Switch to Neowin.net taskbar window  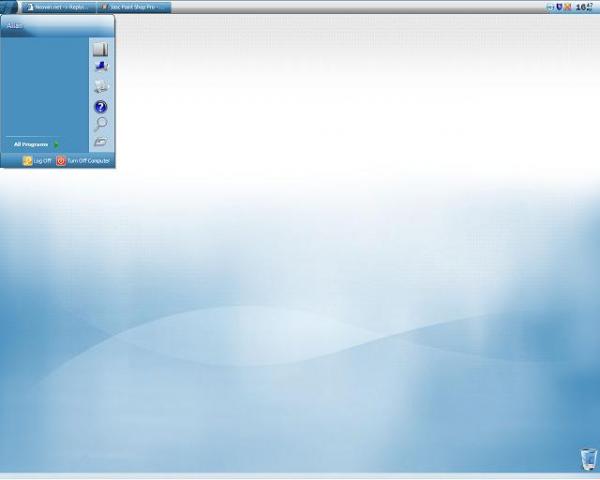point(59,7)
